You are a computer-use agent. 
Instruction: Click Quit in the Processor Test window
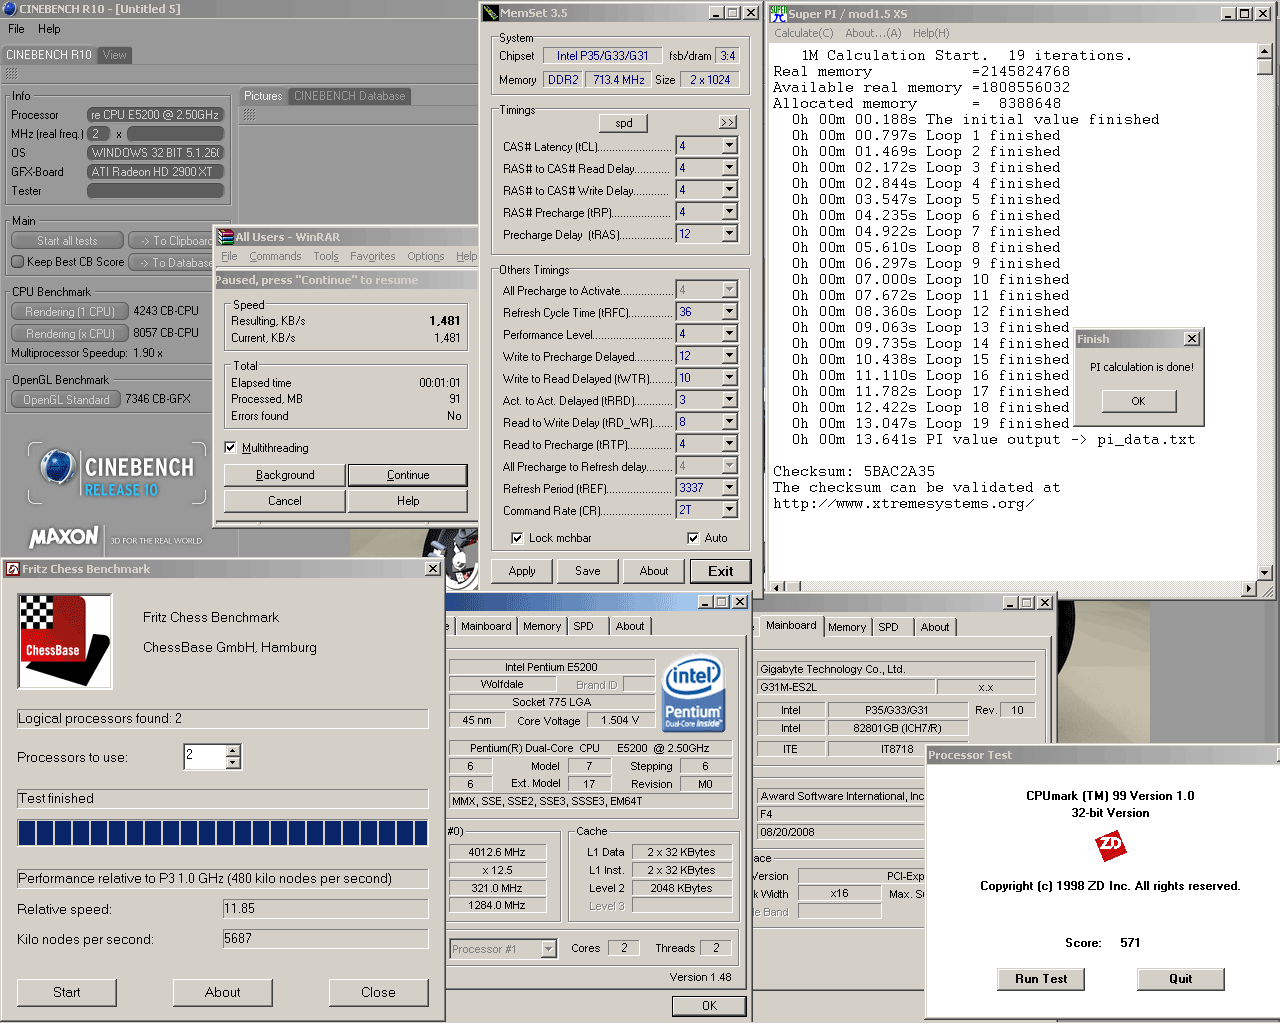click(1181, 979)
